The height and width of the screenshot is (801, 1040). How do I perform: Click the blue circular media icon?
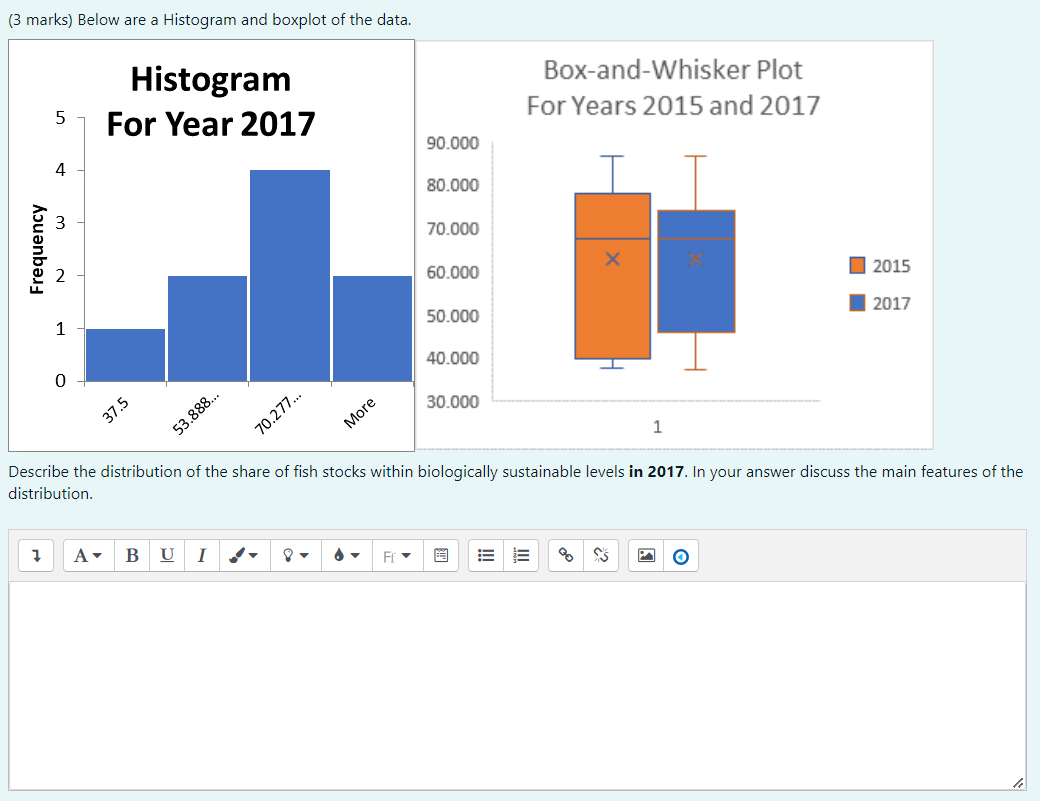coord(681,556)
